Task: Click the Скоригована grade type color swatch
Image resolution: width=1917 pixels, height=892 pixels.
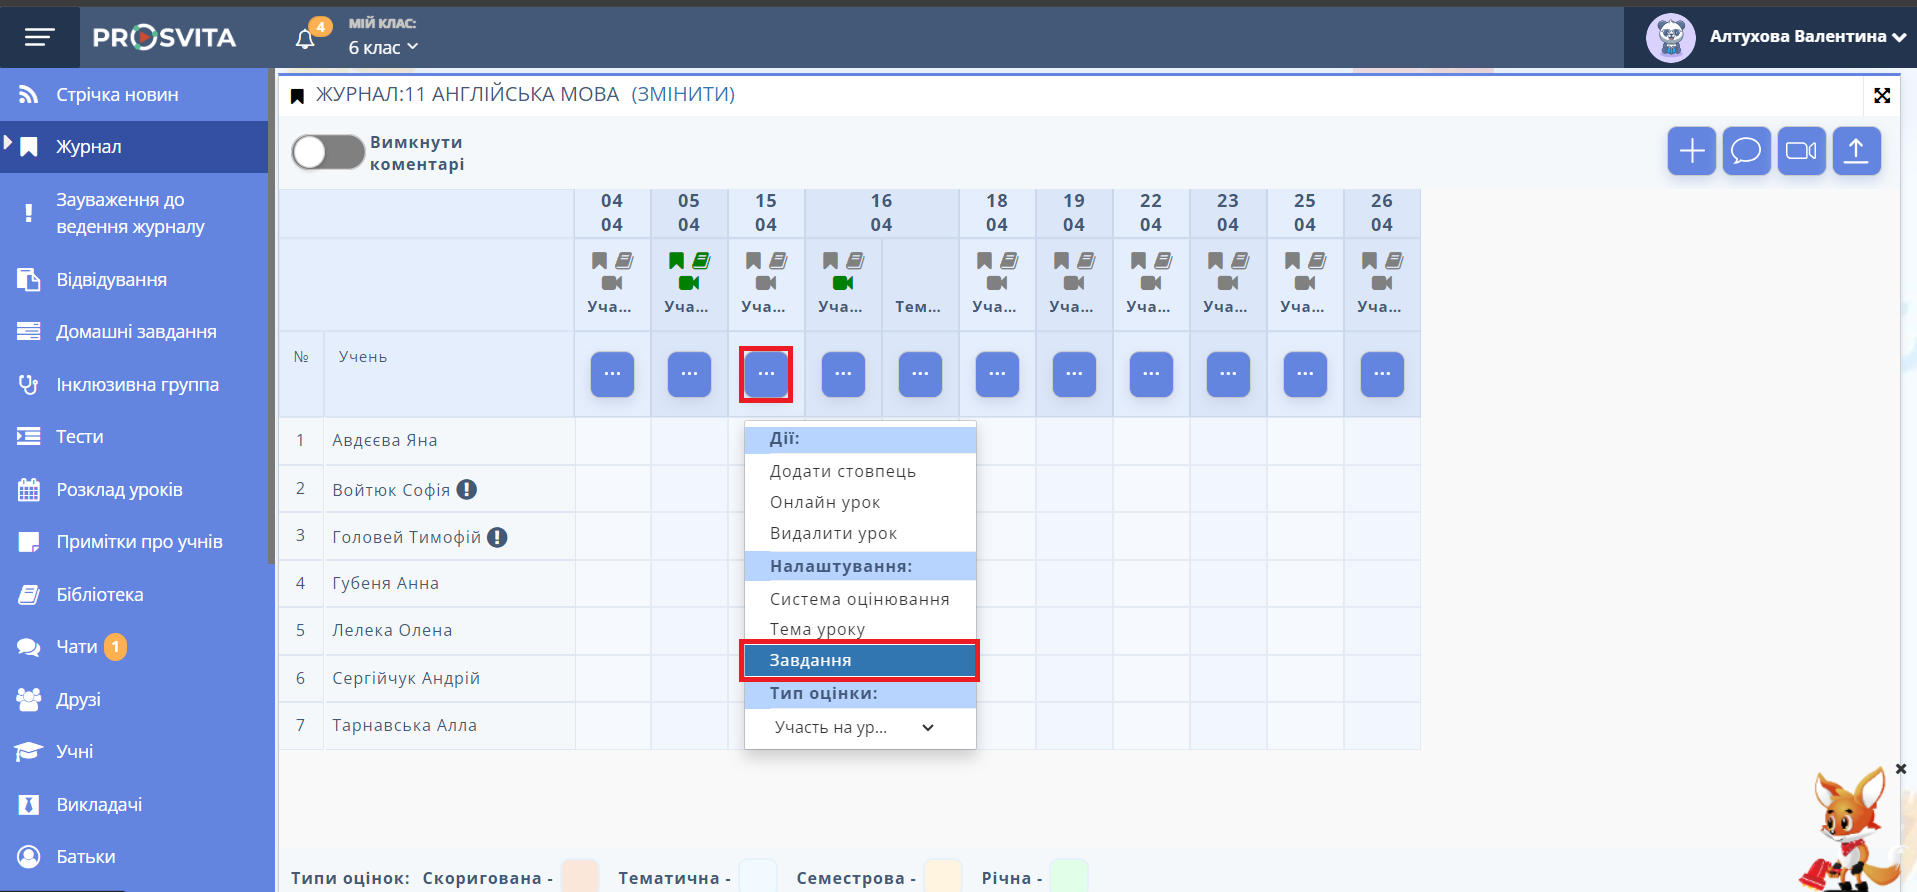Action: pyautogui.click(x=580, y=876)
